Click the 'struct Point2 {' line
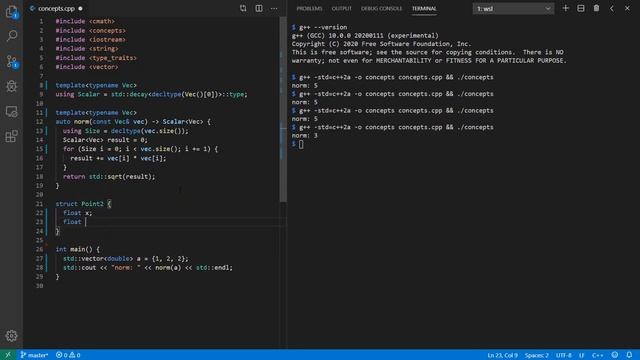This screenshot has width=640, height=360. click(83, 204)
